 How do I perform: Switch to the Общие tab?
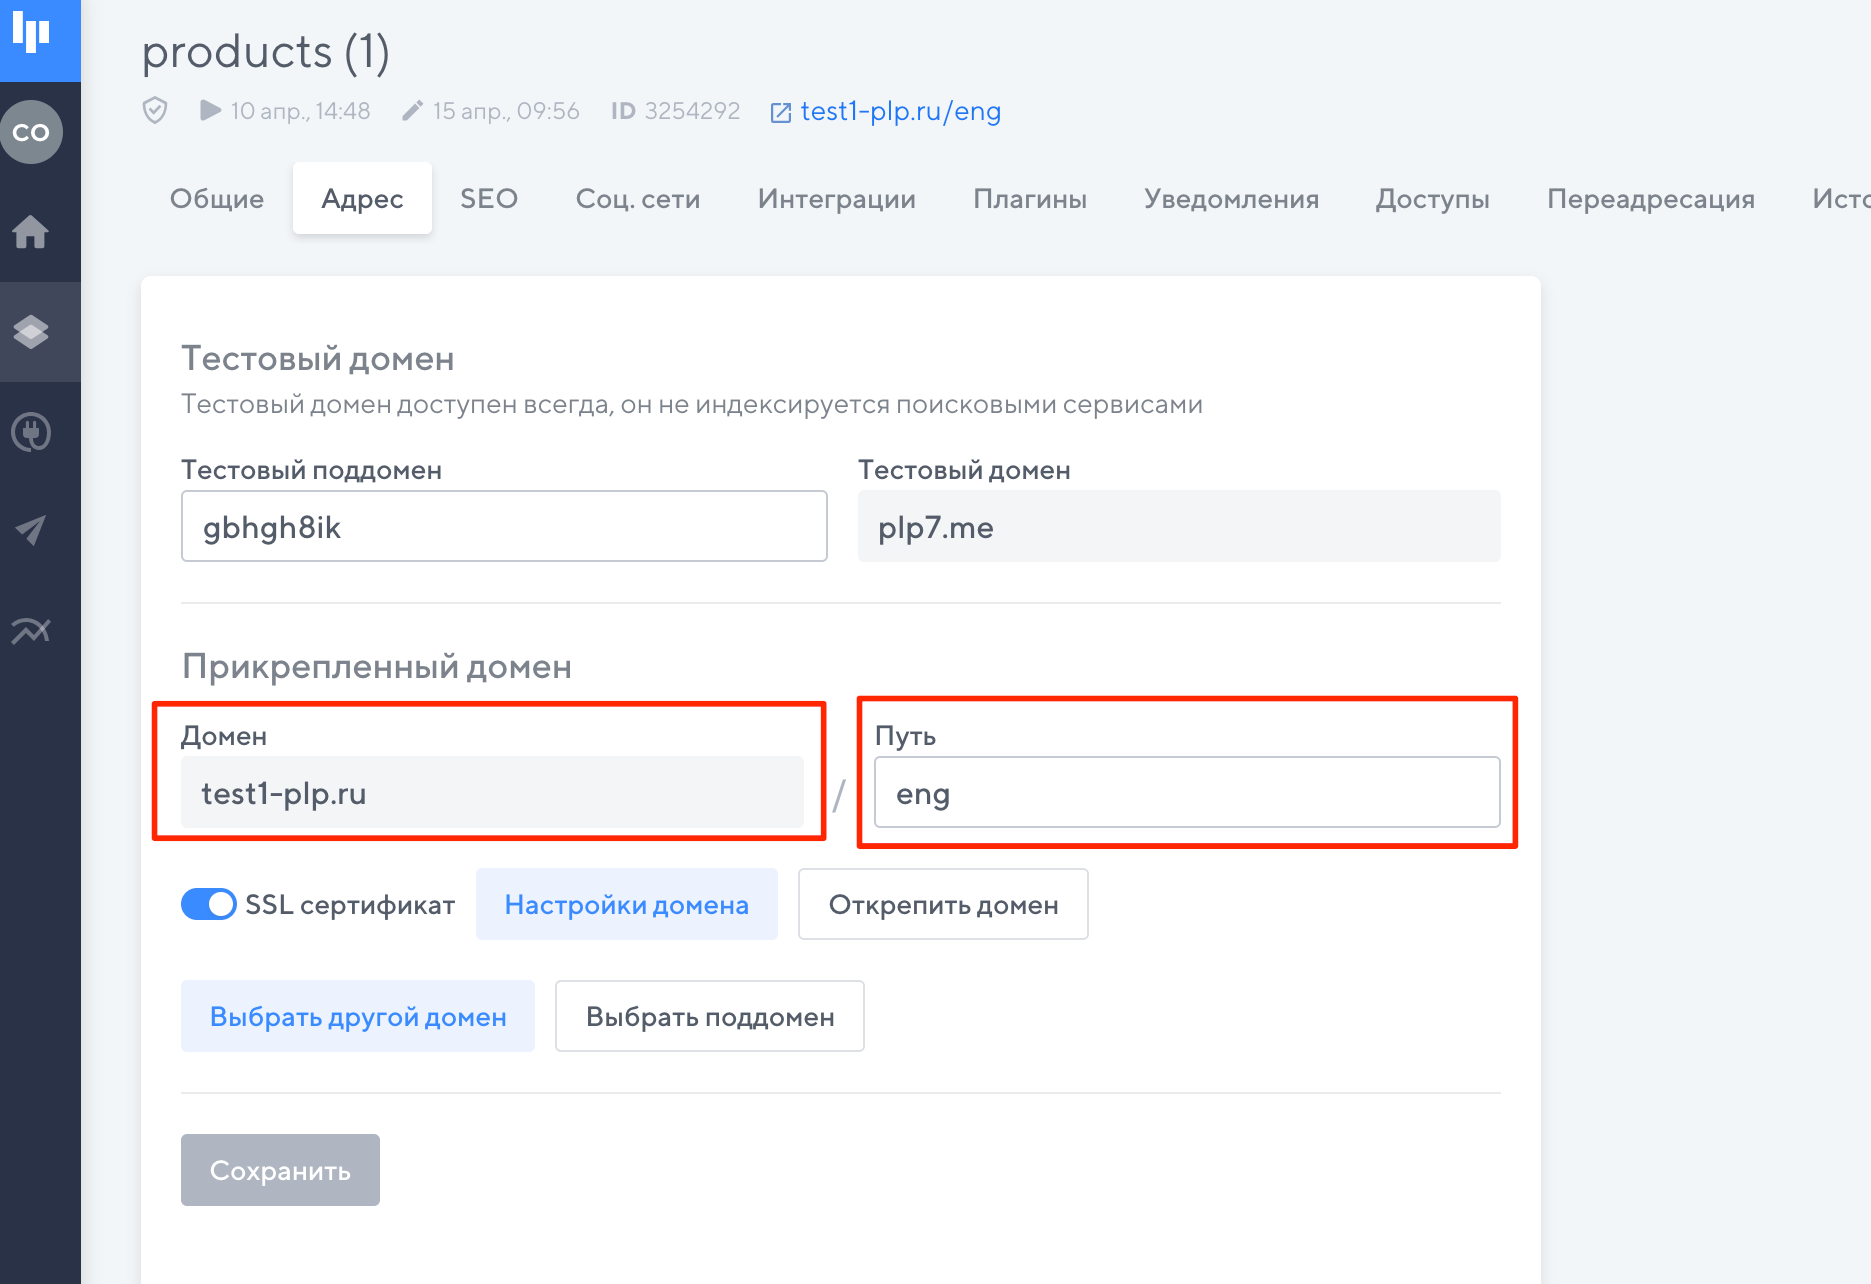(x=217, y=198)
